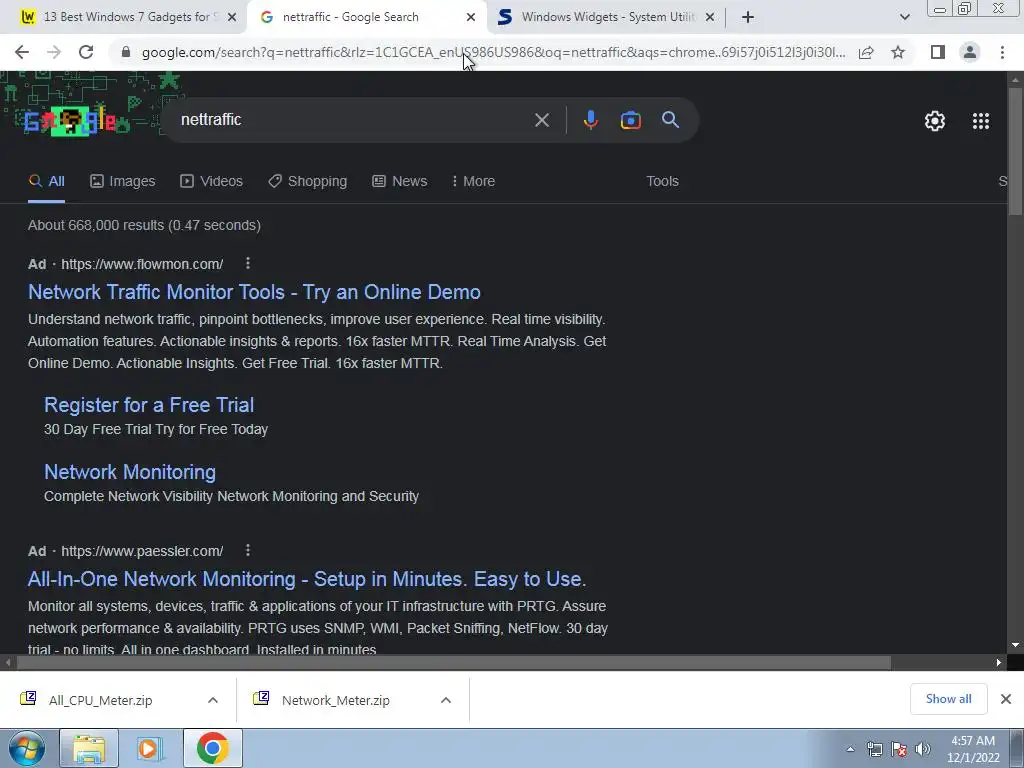Screen dimensions: 1024x768
Task: Switch to Videos results
Action: pyautogui.click(x=212, y=182)
